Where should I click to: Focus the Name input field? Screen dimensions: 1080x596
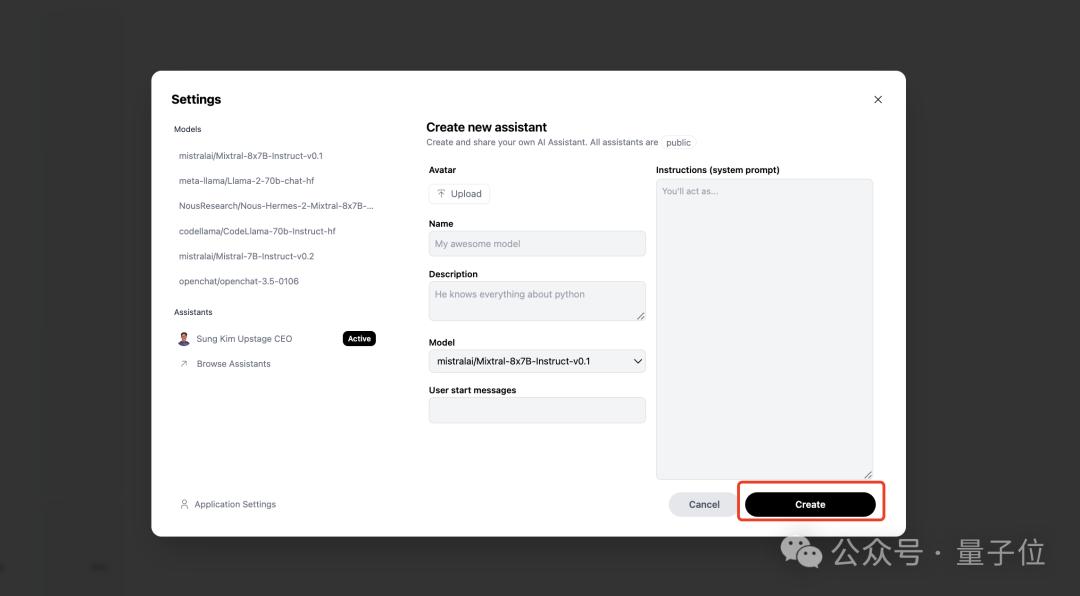(x=537, y=243)
